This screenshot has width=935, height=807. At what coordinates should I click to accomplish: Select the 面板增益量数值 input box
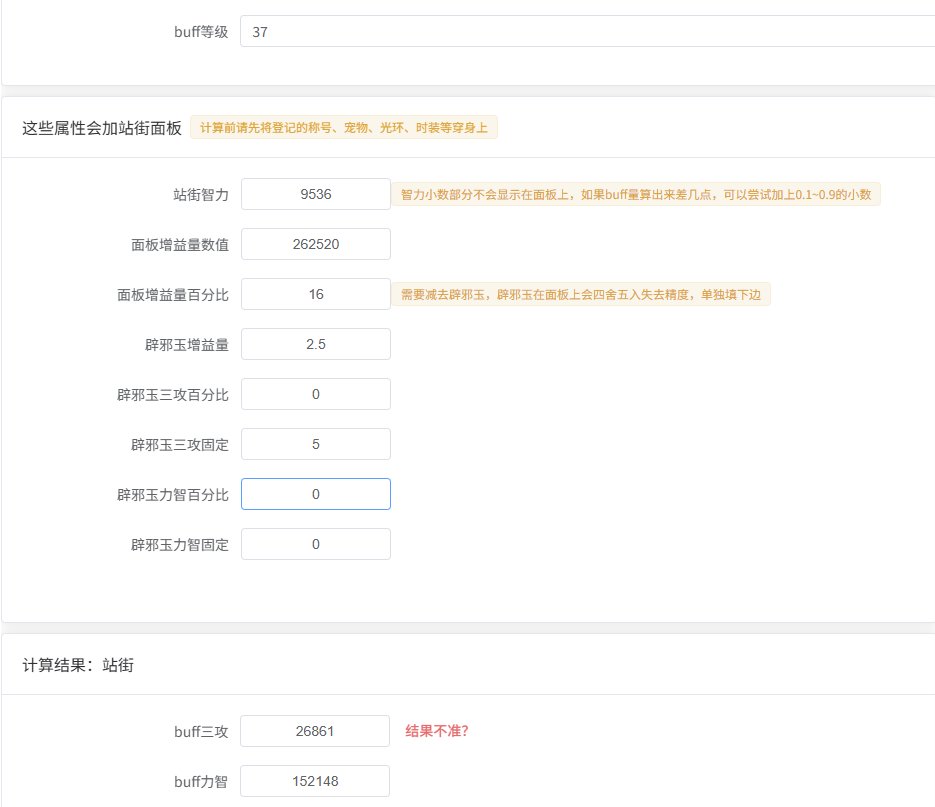click(315, 244)
